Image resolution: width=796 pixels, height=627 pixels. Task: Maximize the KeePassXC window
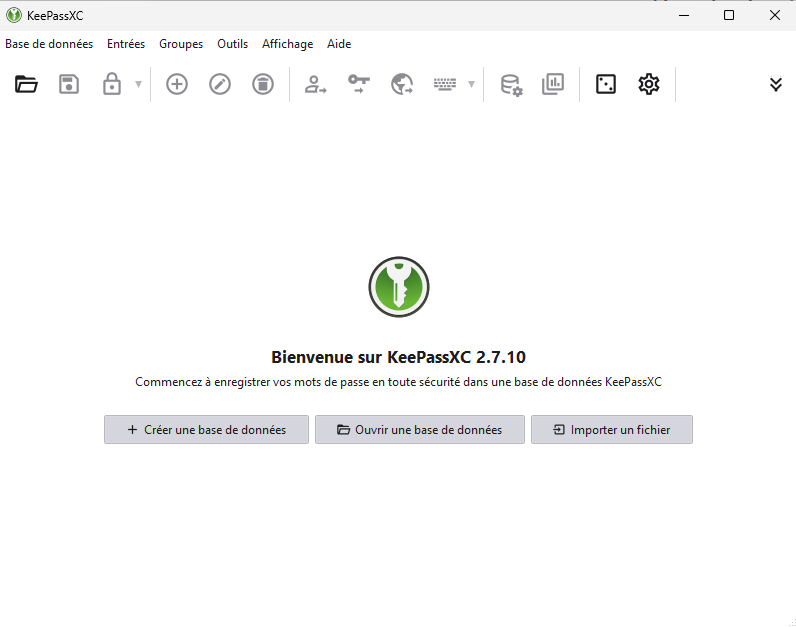click(x=729, y=15)
